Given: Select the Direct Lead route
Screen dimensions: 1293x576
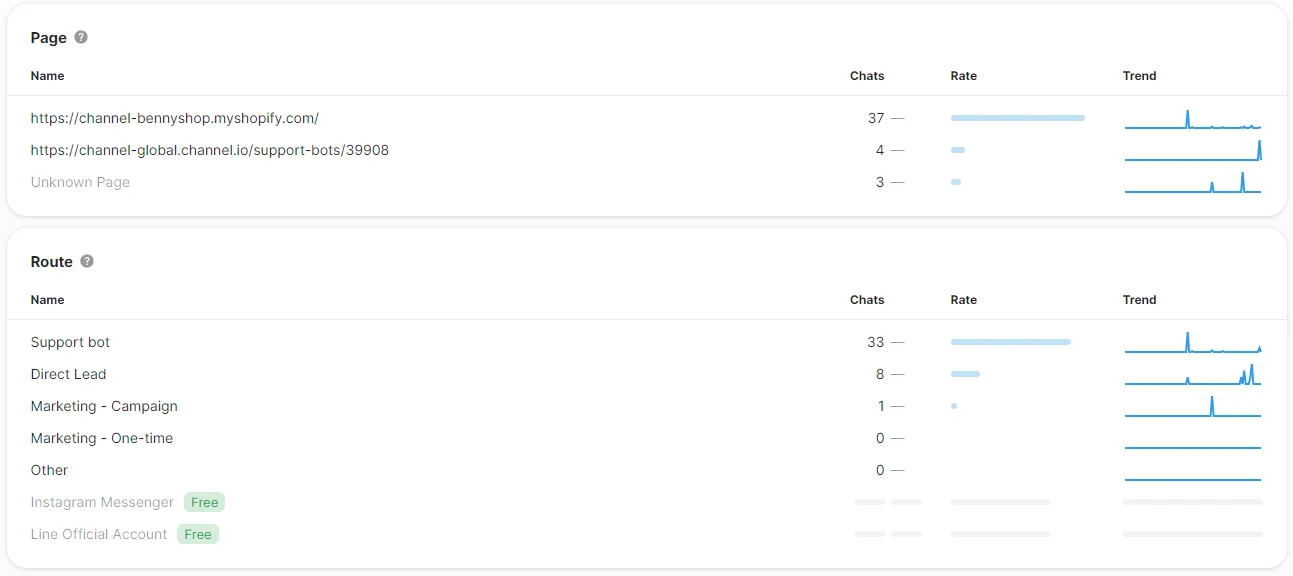Looking at the screenshot, I should (x=68, y=374).
